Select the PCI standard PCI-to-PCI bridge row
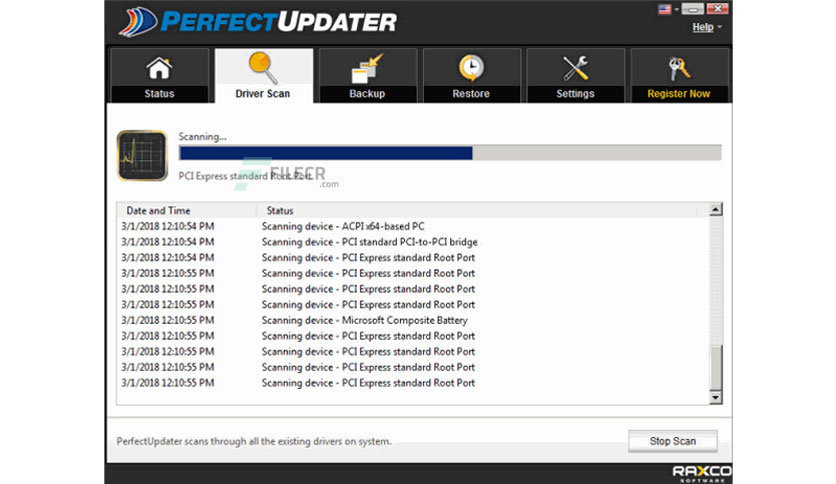The height and width of the screenshot is (484, 836). (413, 242)
